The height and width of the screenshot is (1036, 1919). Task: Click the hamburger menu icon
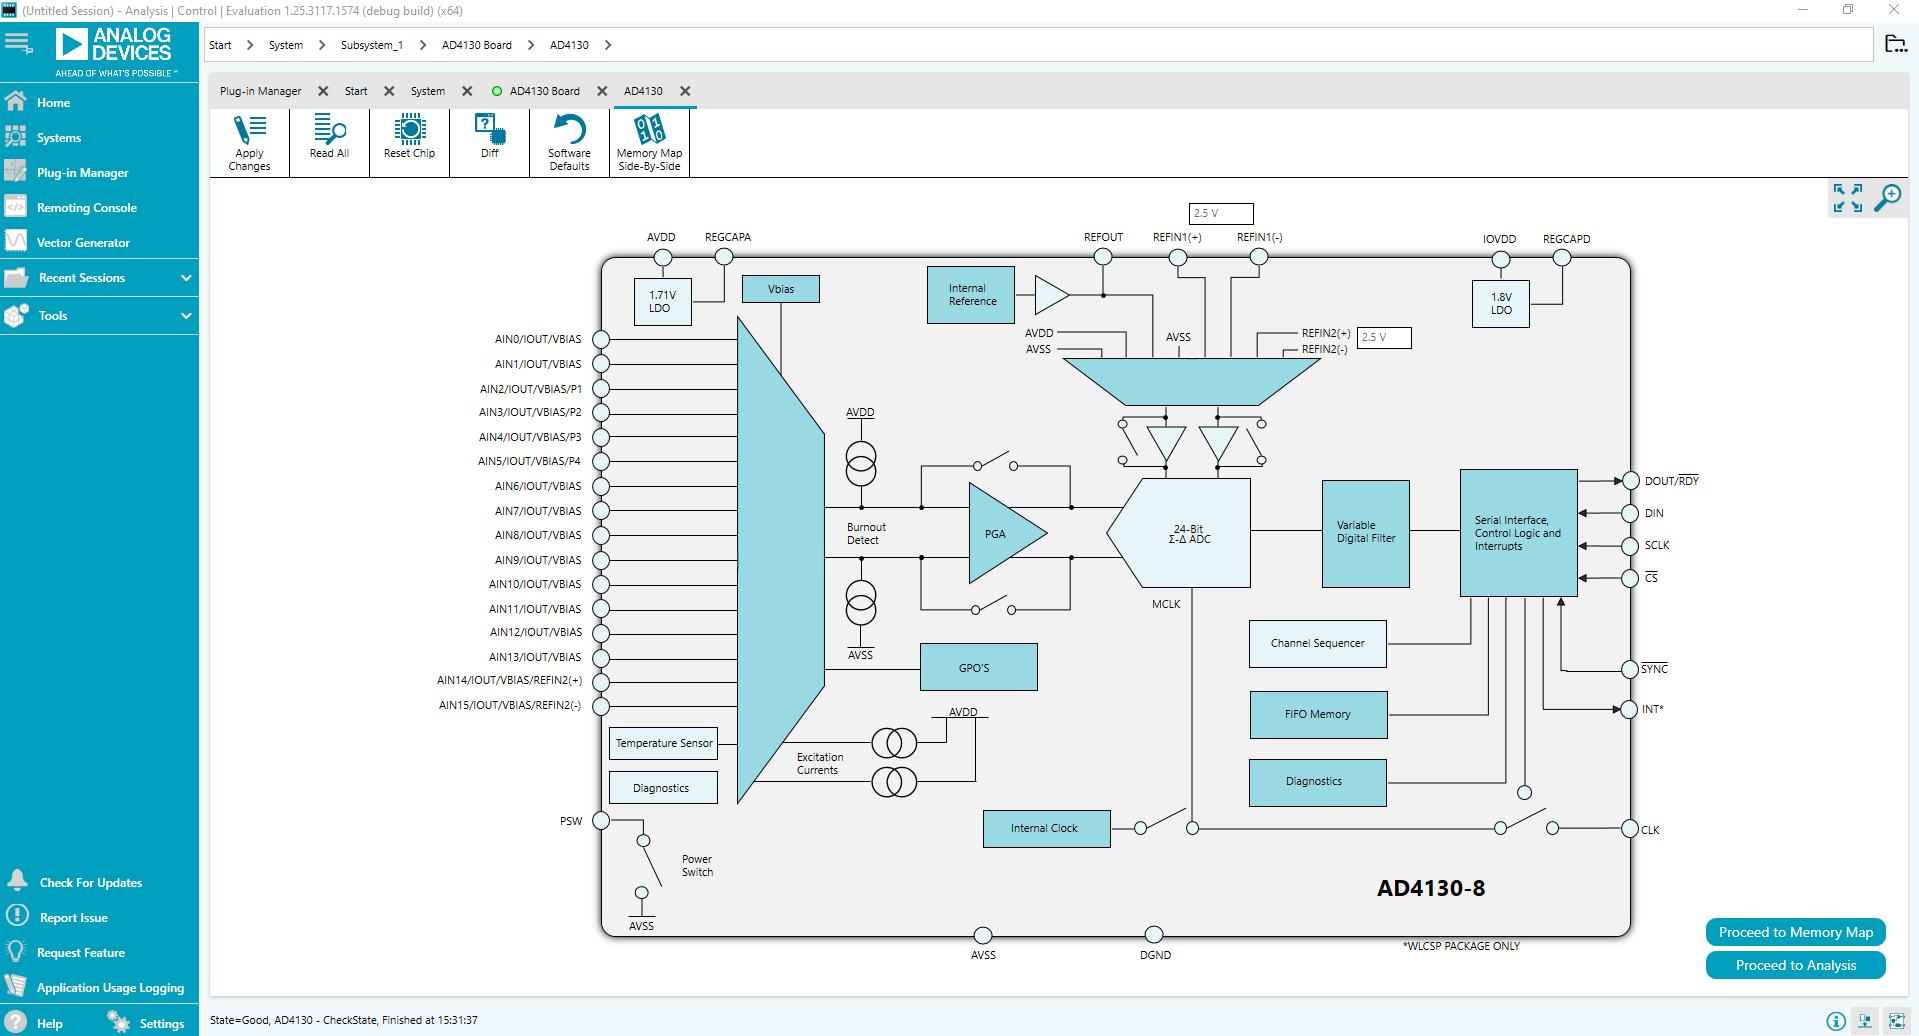(x=18, y=43)
